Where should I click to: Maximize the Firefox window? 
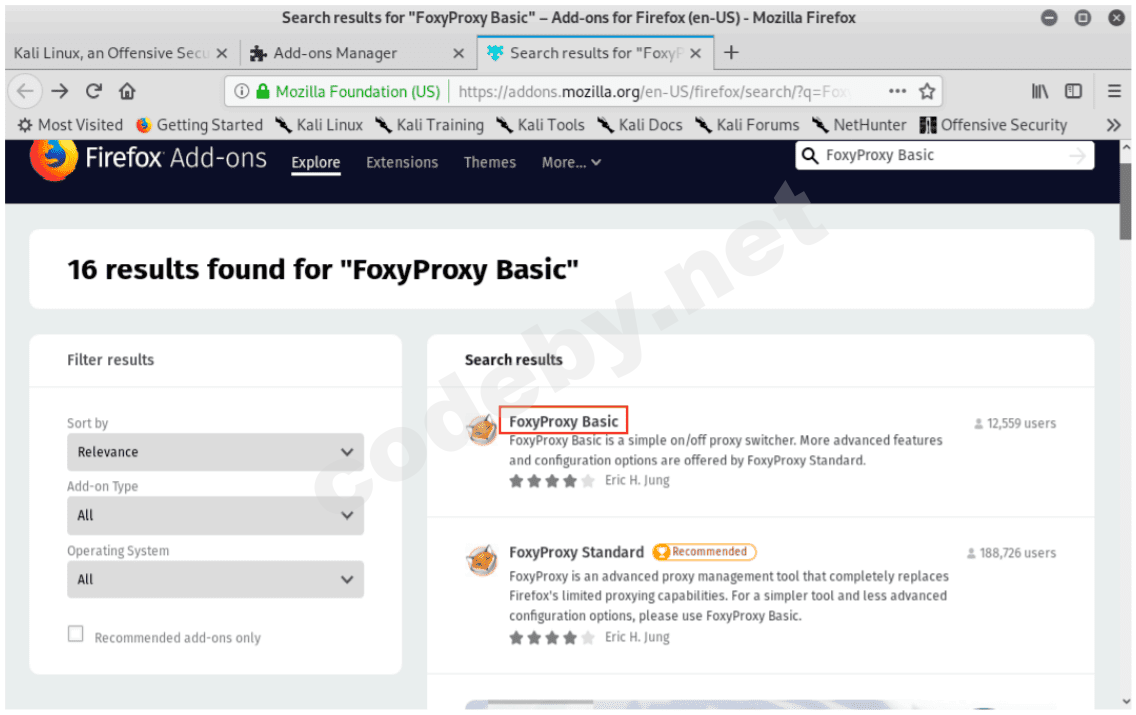click(1082, 18)
